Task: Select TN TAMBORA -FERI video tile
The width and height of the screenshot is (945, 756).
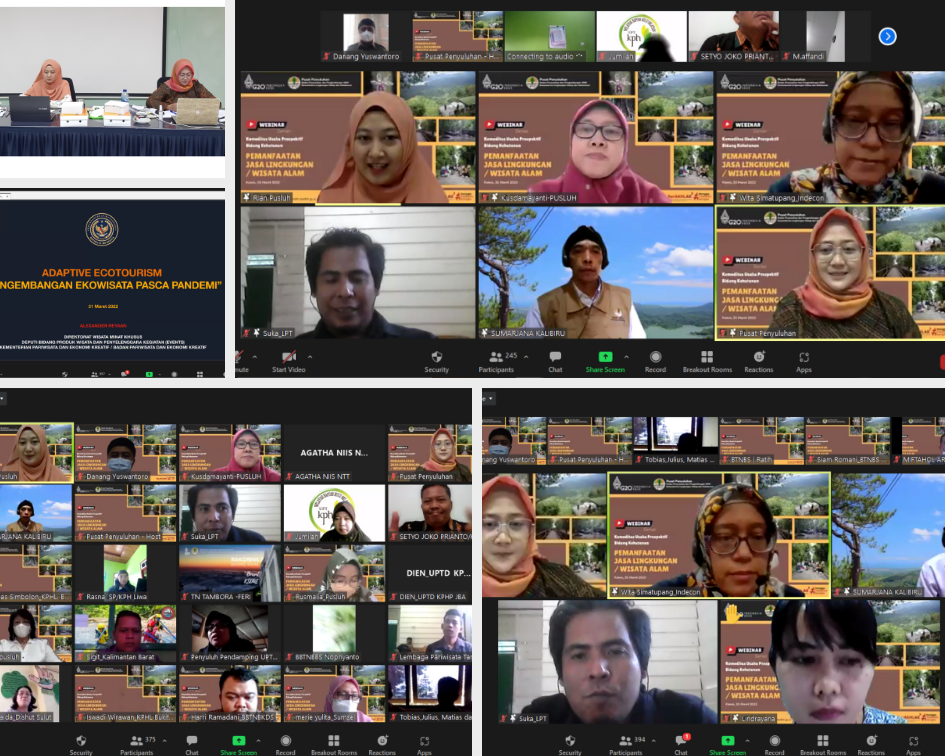Action: click(x=230, y=573)
